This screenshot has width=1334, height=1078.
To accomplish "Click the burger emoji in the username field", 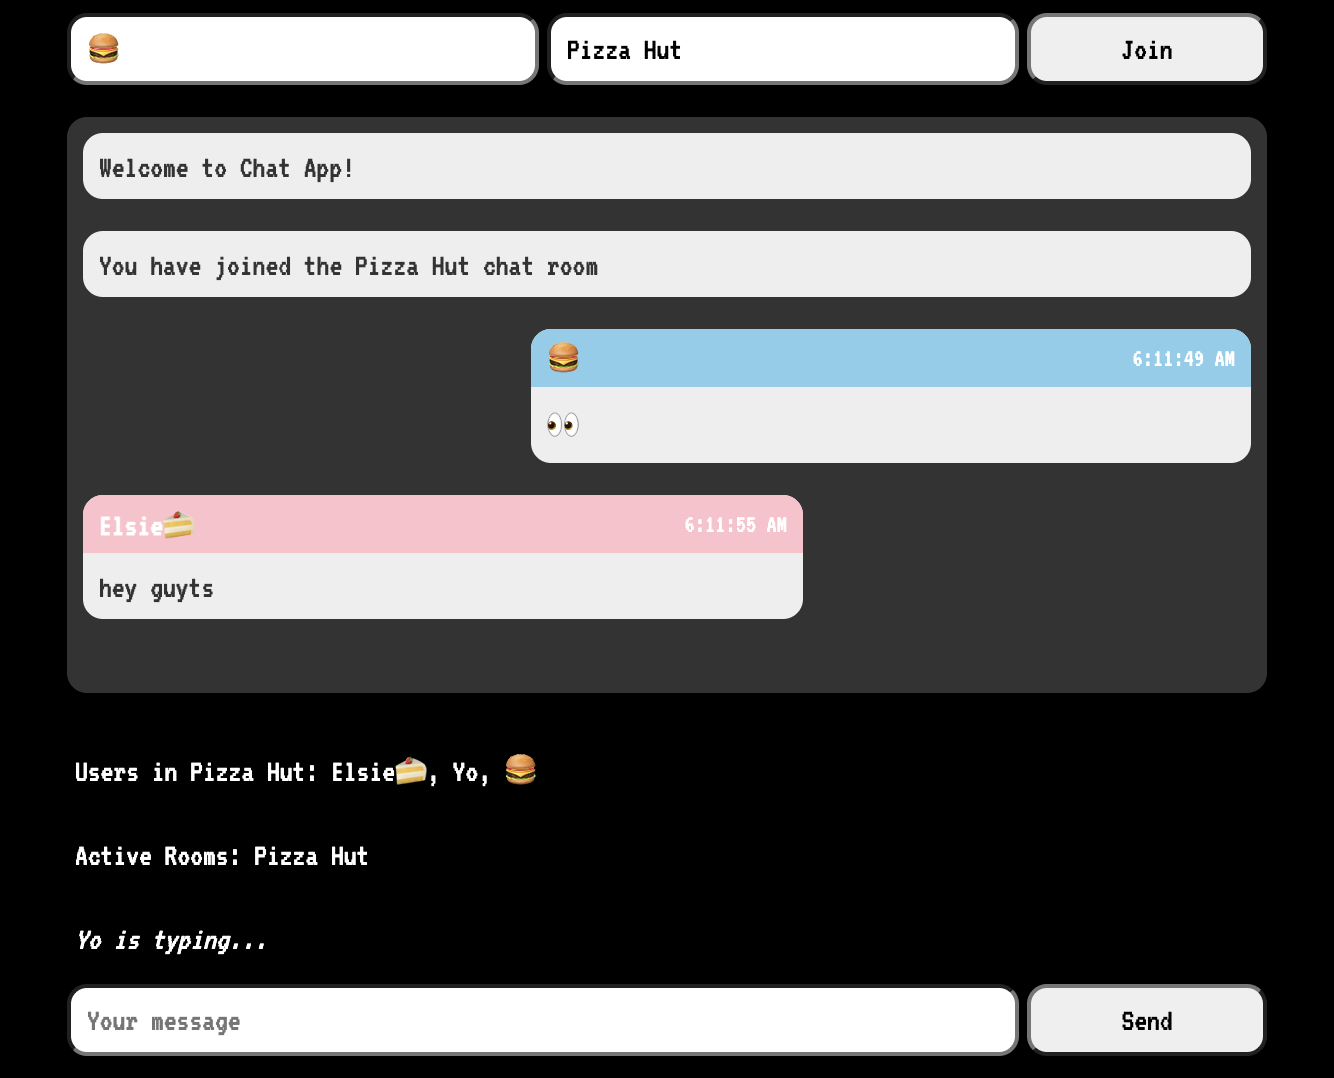I will pyautogui.click(x=104, y=47).
